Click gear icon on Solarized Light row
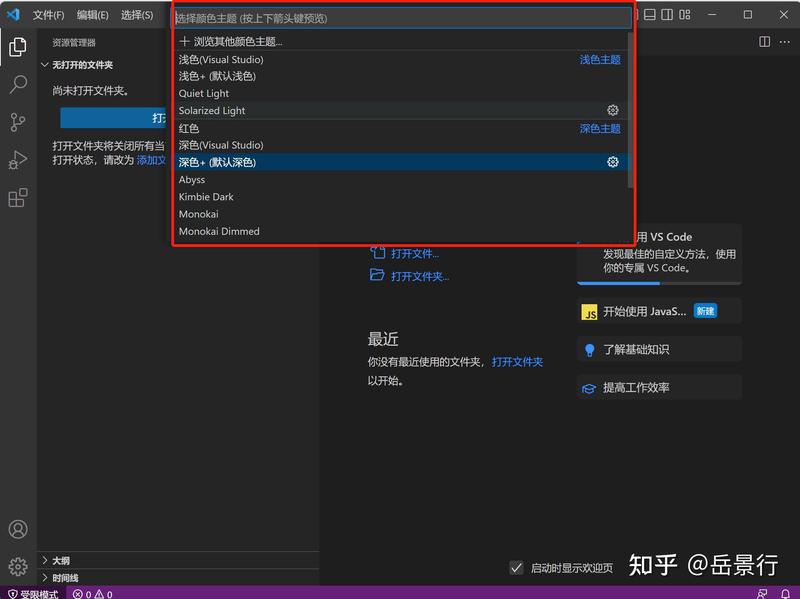Screen dimensions: 800x599 tap(613, 110)
